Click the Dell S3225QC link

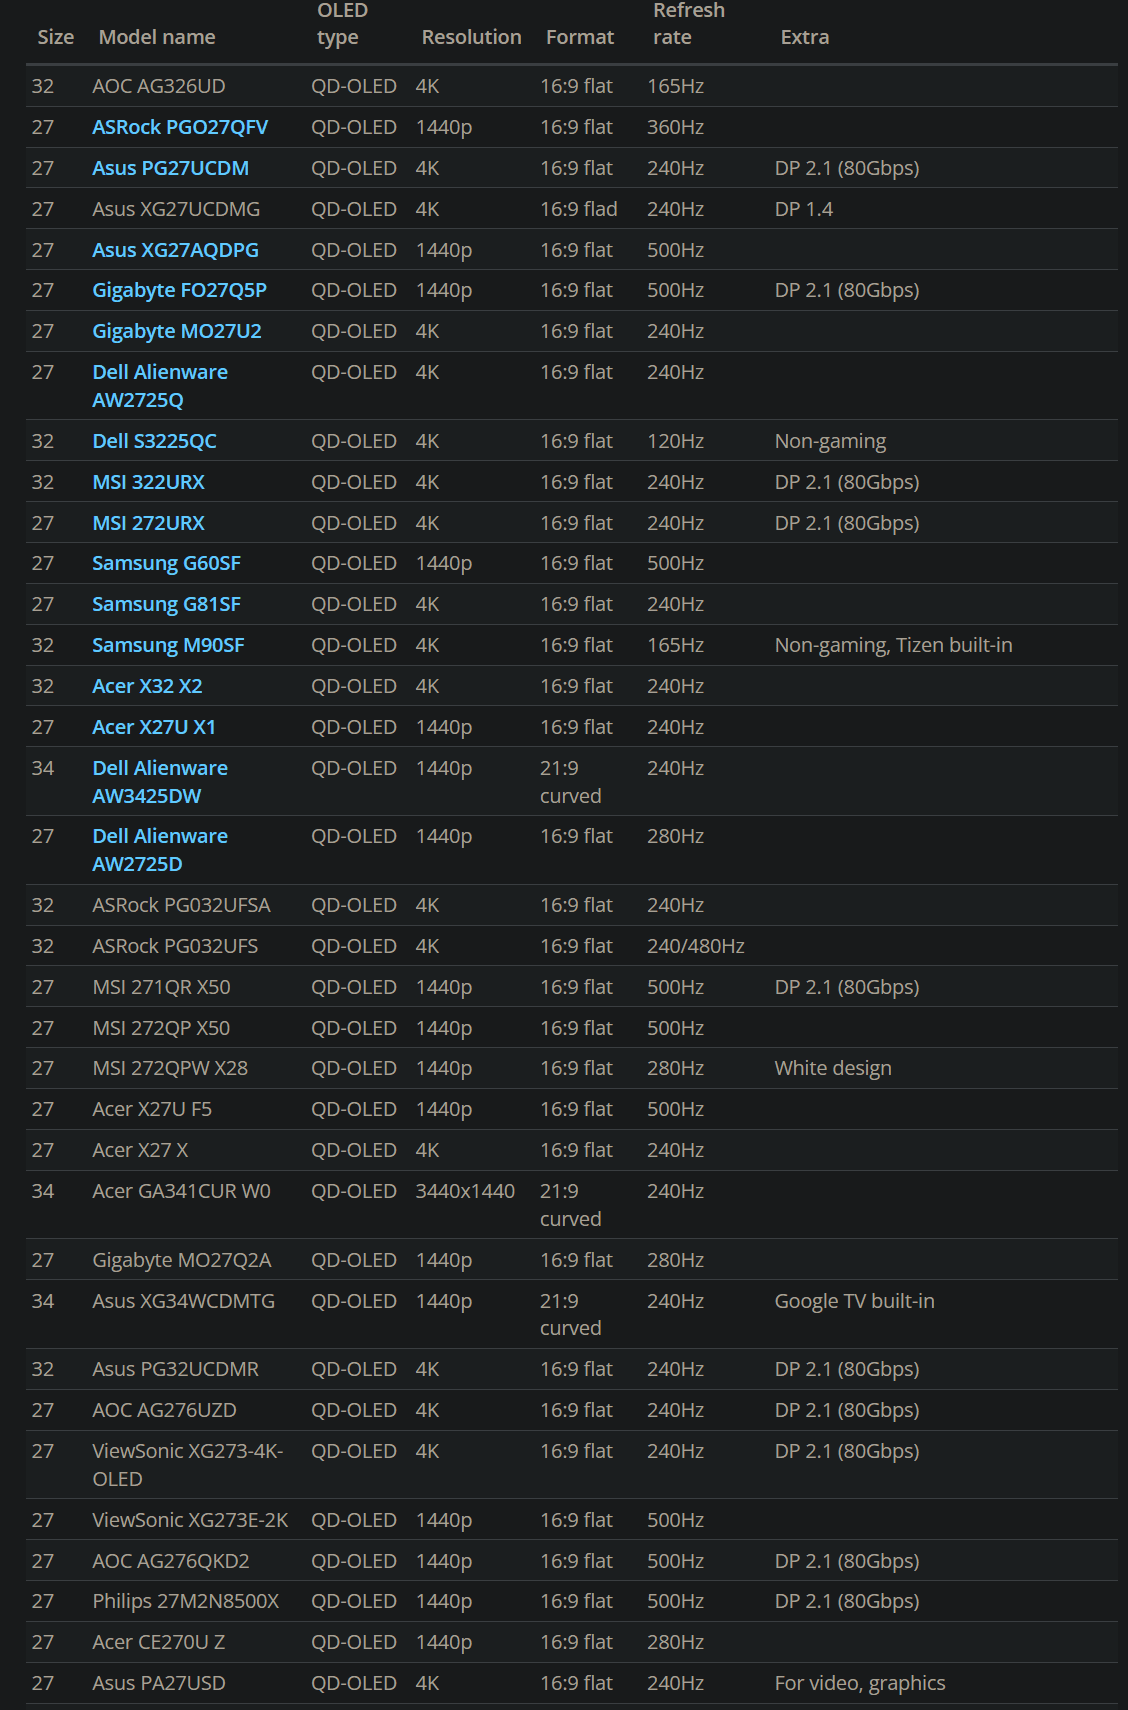point(154,441)
